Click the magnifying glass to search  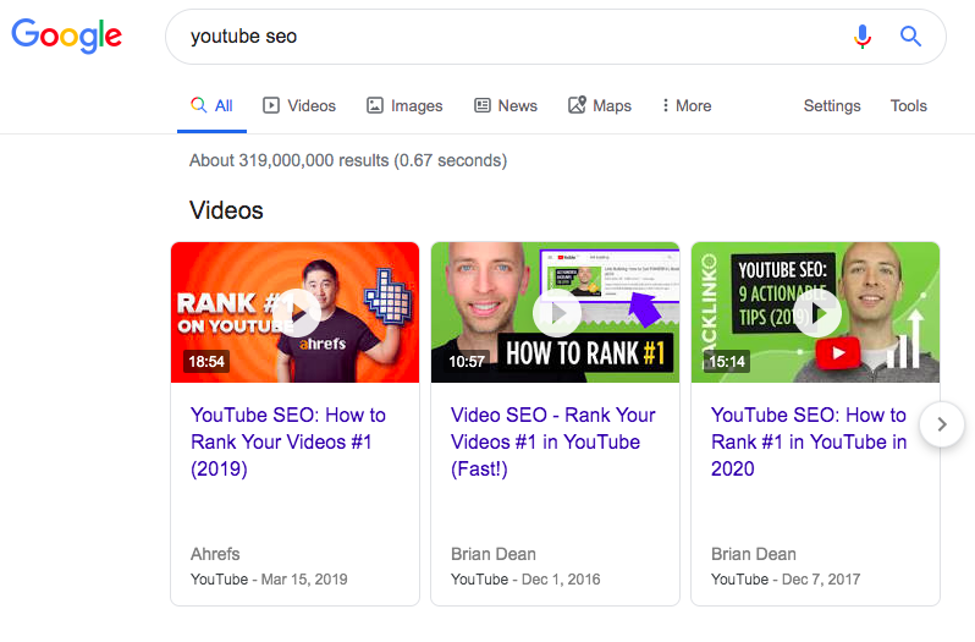tap(910, 36)
